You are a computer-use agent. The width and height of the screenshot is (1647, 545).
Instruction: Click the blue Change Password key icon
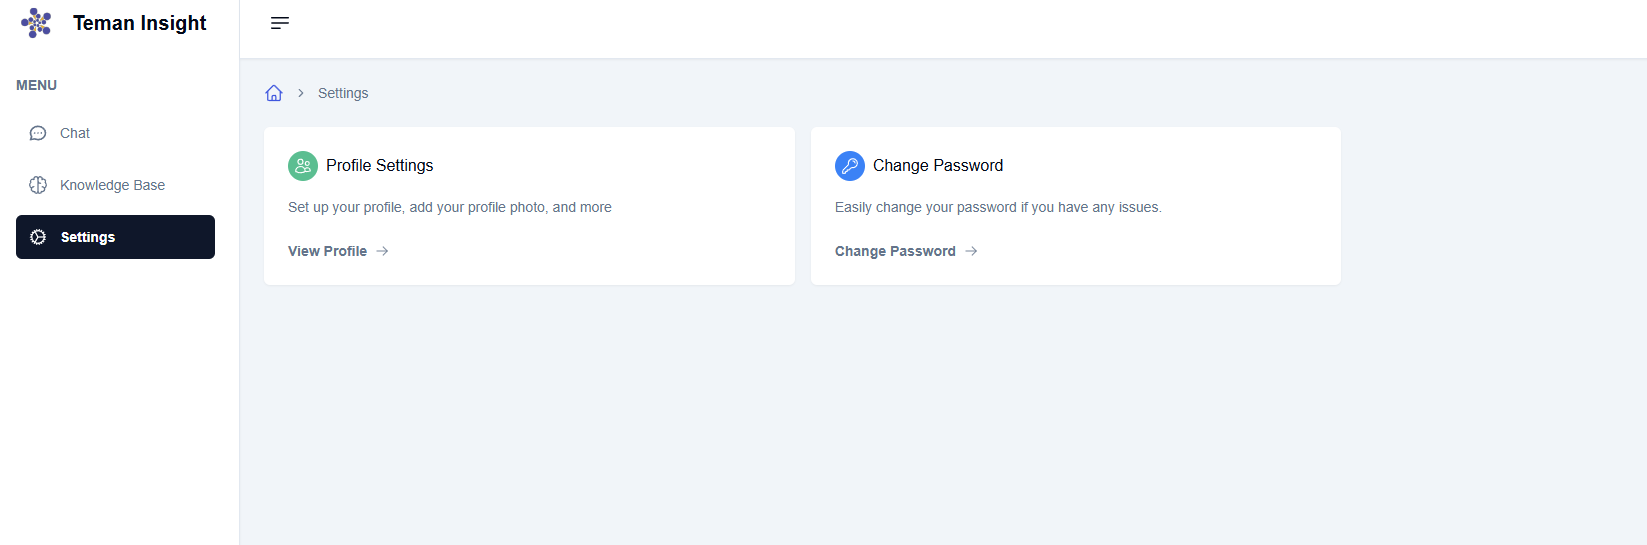[x=850, y=166]
